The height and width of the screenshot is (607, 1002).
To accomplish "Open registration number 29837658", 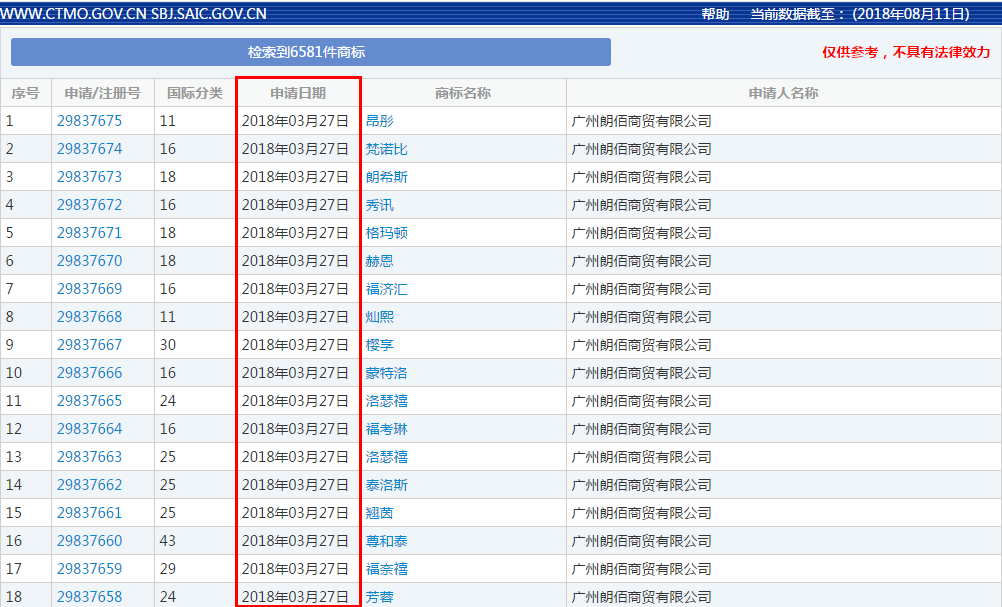I will pyautogui.click(x=89, y=597).
